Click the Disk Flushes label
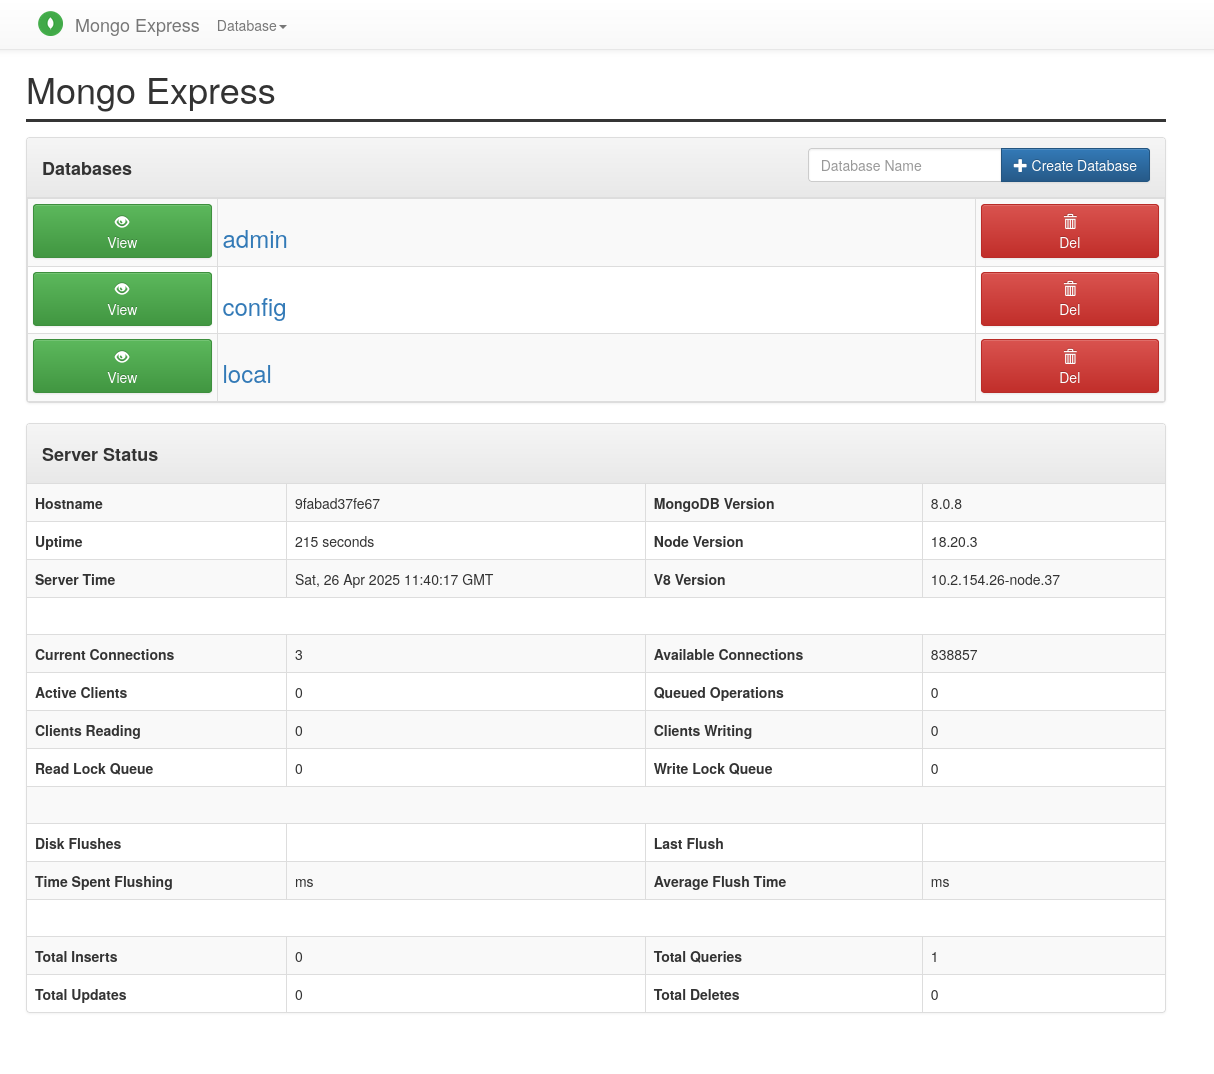The image size is (1214, 1074). (78, 844)
